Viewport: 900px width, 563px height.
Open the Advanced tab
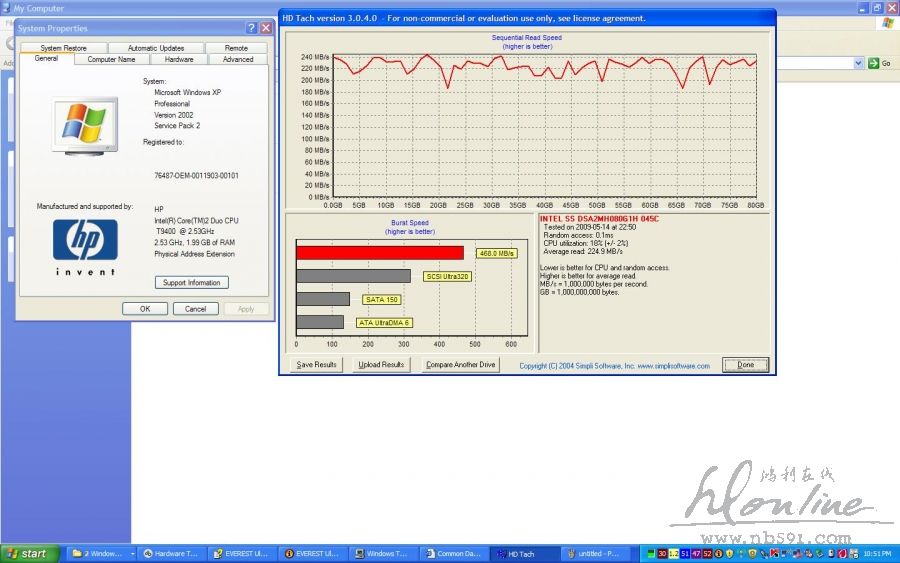(238, 59)
